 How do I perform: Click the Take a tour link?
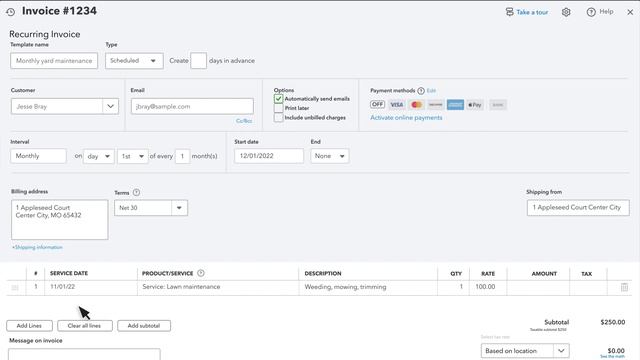point(532,12)
